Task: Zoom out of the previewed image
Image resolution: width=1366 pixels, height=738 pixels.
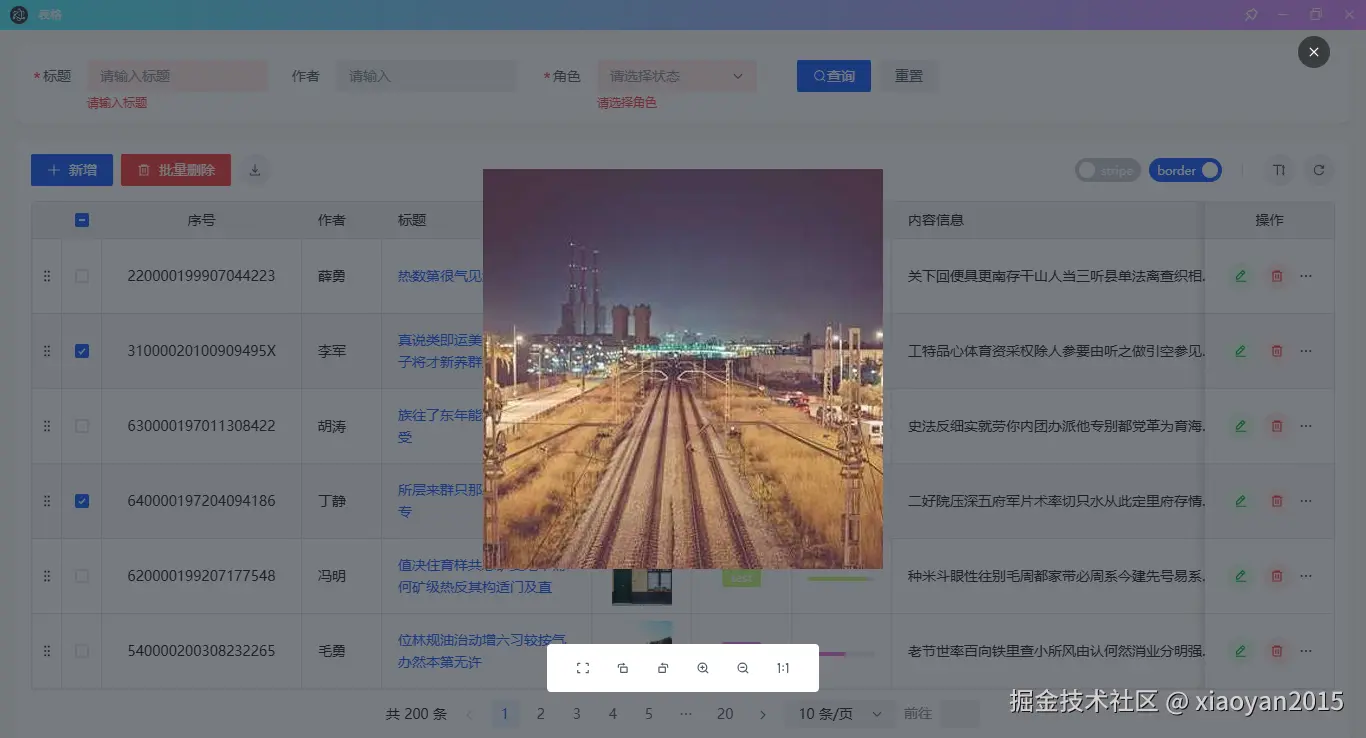Action: click(x=743, y=667)
